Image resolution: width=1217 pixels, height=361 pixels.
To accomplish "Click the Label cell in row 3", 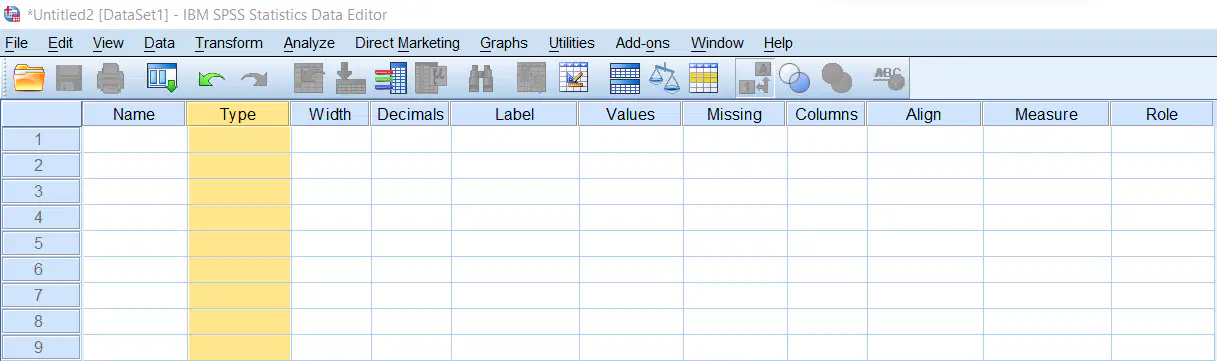I will 514,191.
